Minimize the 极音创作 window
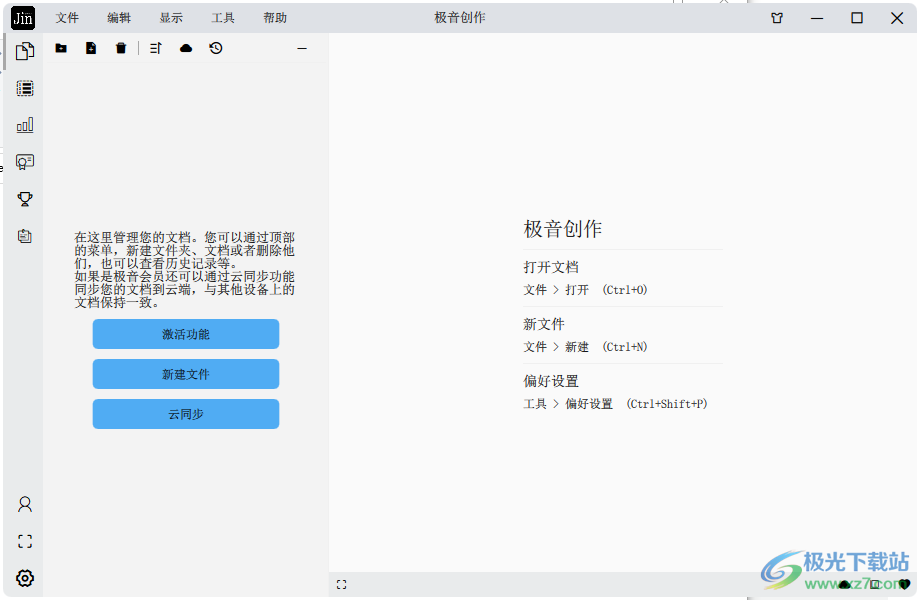Screen dimensions: 920x600 coord(817,18)
